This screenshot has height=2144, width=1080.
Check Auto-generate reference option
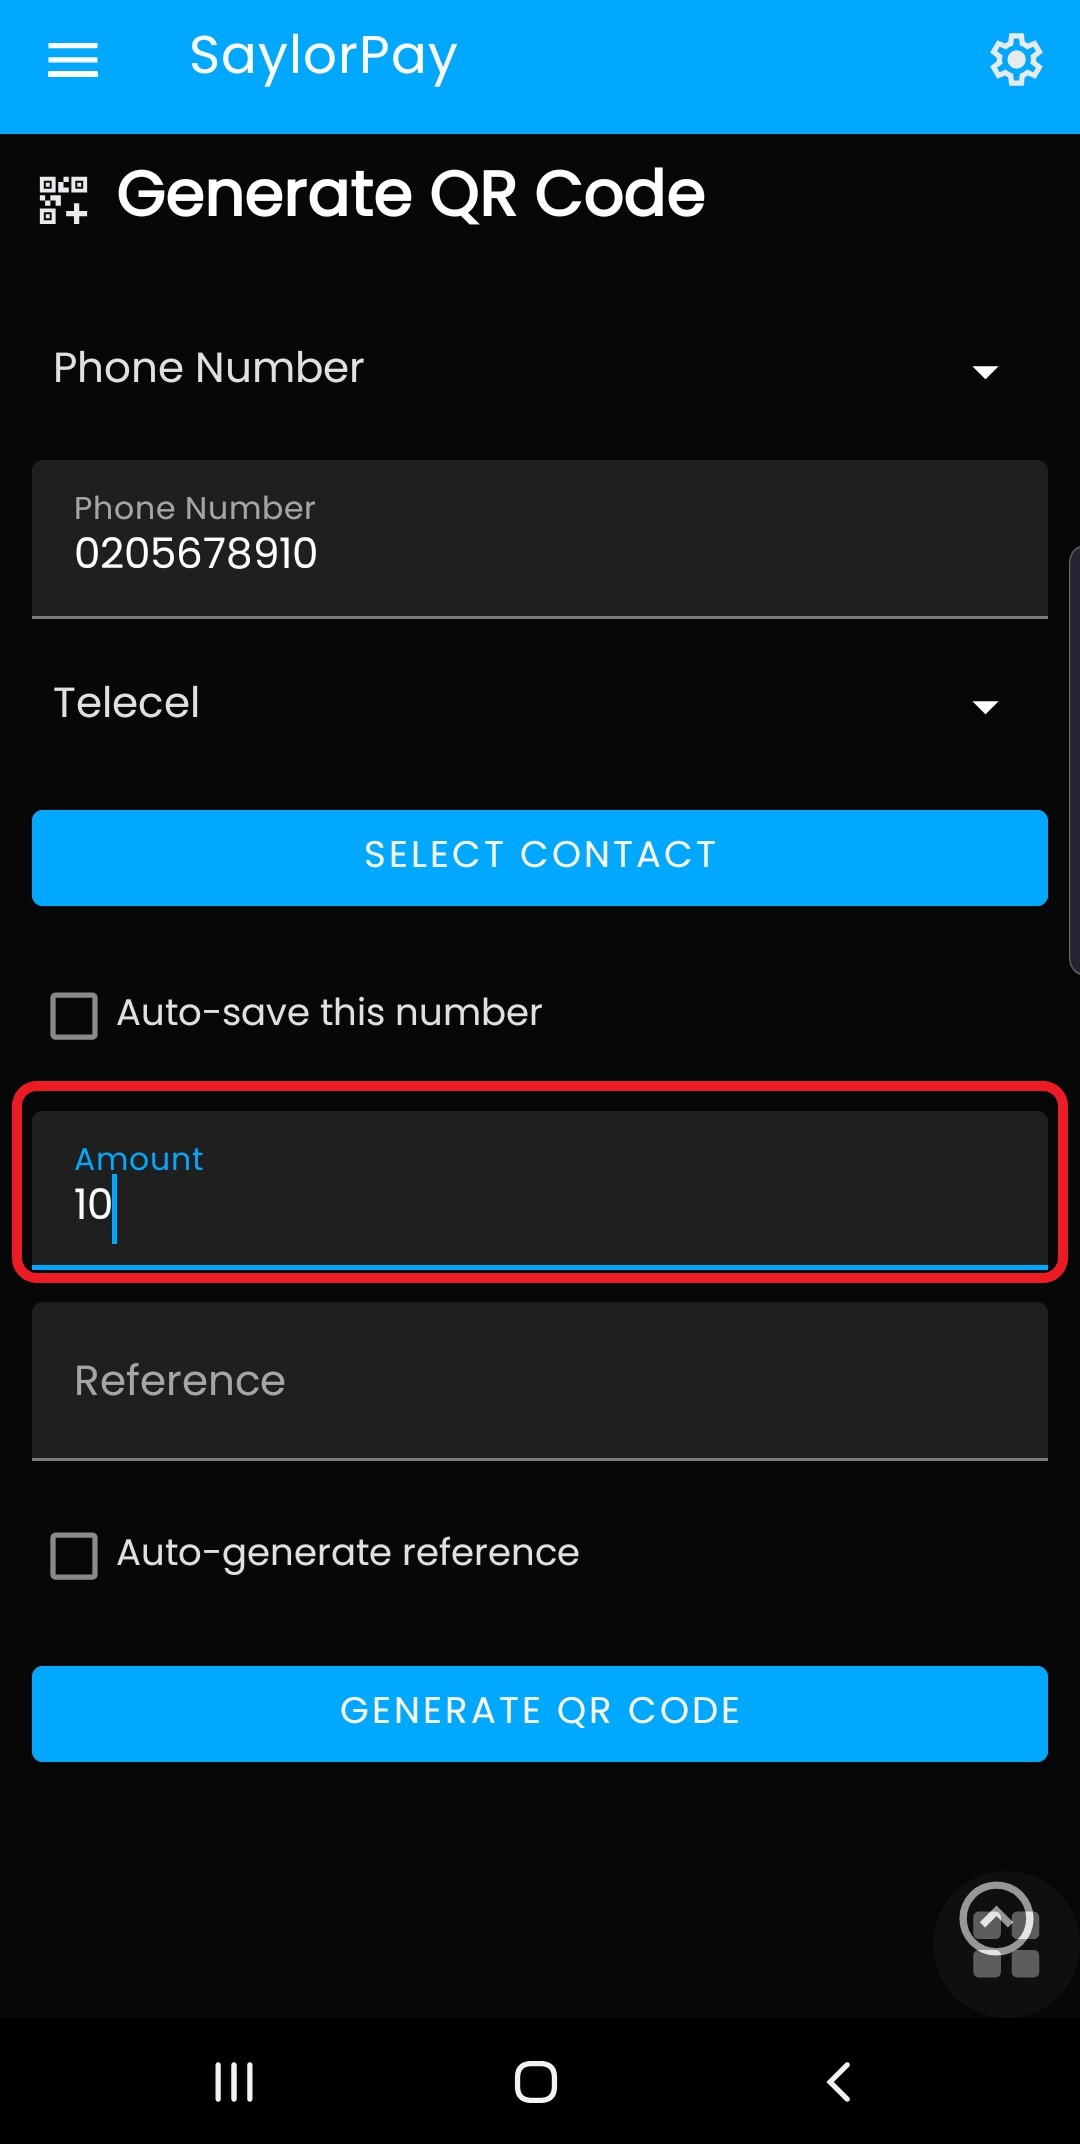pyautogui.click(x=74, y=1555)
